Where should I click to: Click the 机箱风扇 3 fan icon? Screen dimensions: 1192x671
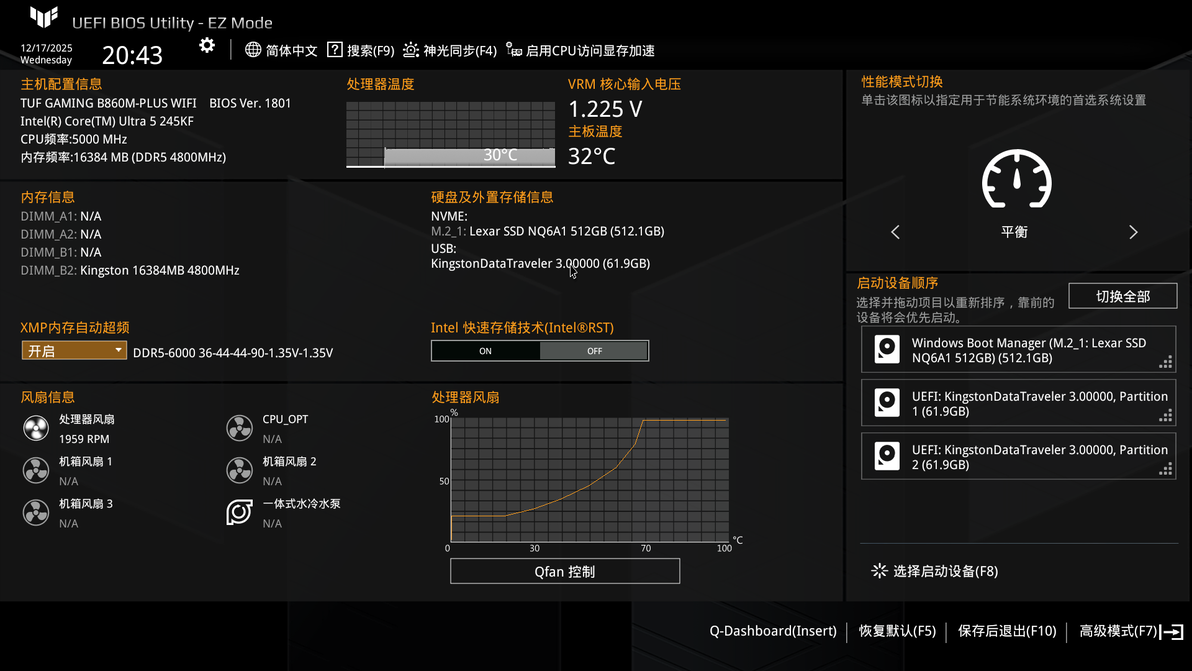click(x=36, y=513)
